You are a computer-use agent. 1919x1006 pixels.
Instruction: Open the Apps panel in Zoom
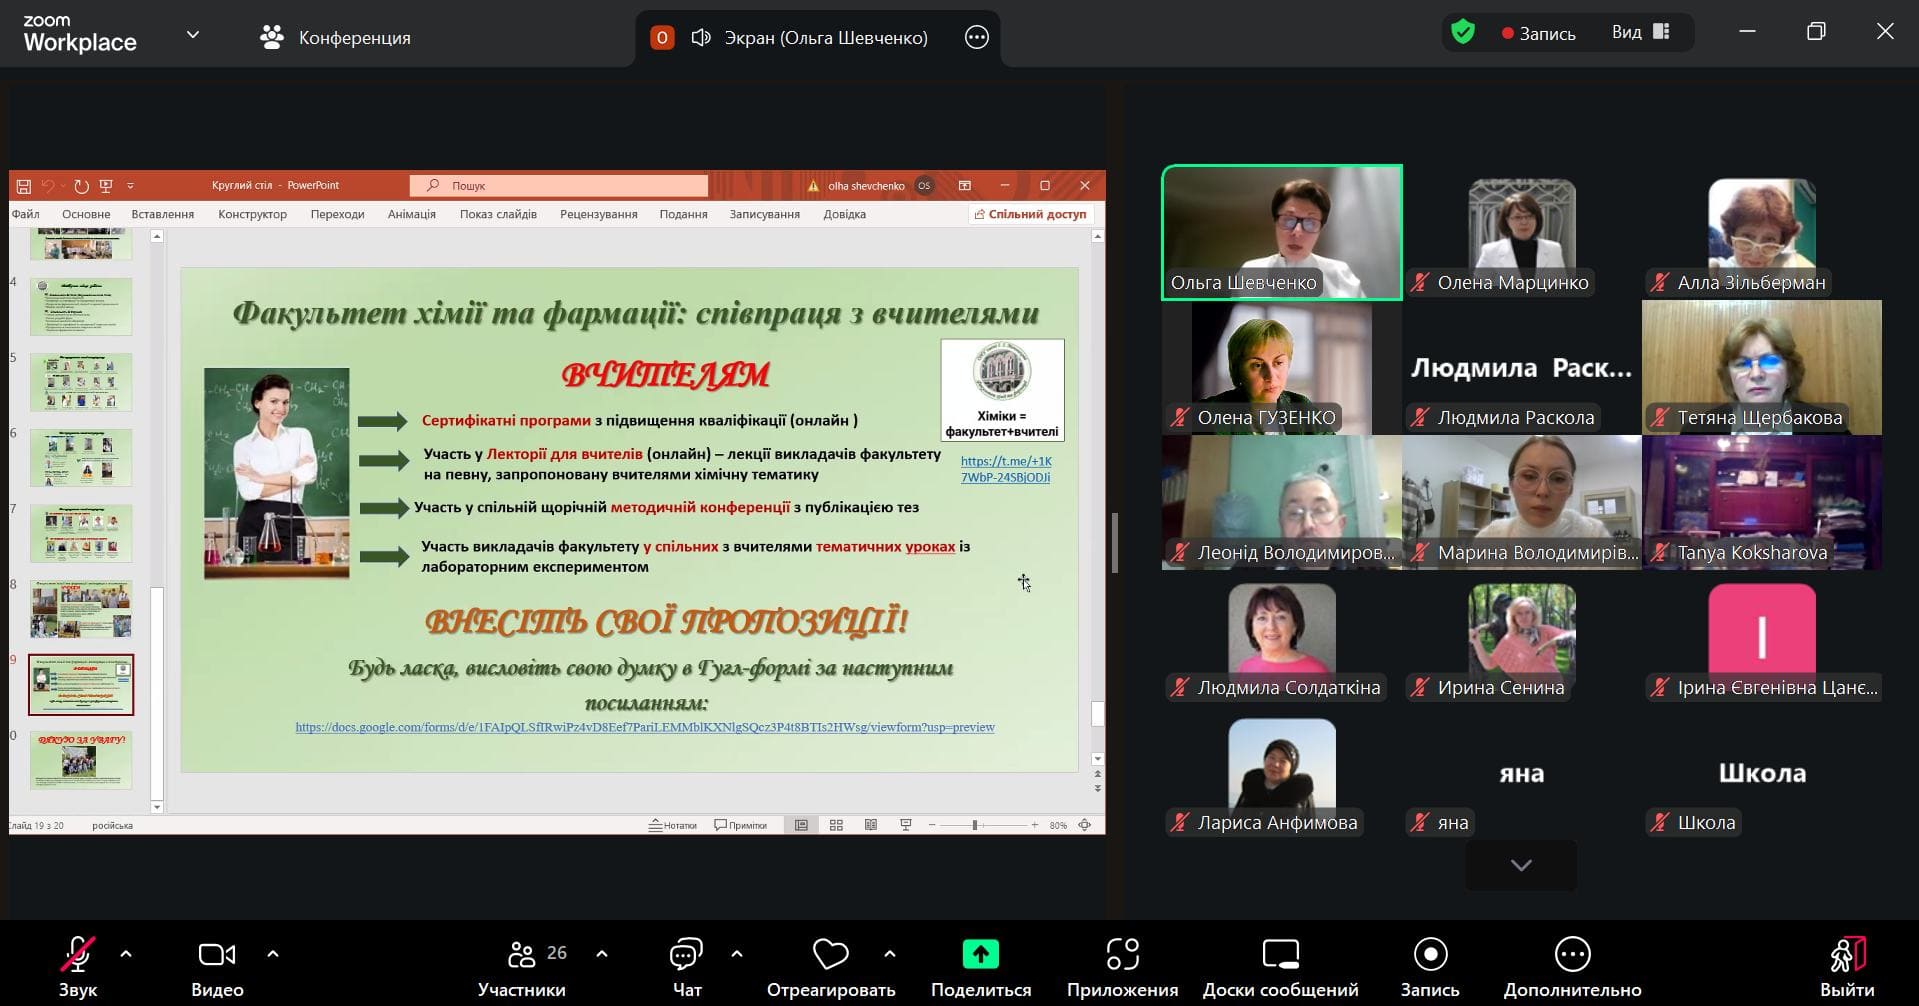[x=1122, y=966]
